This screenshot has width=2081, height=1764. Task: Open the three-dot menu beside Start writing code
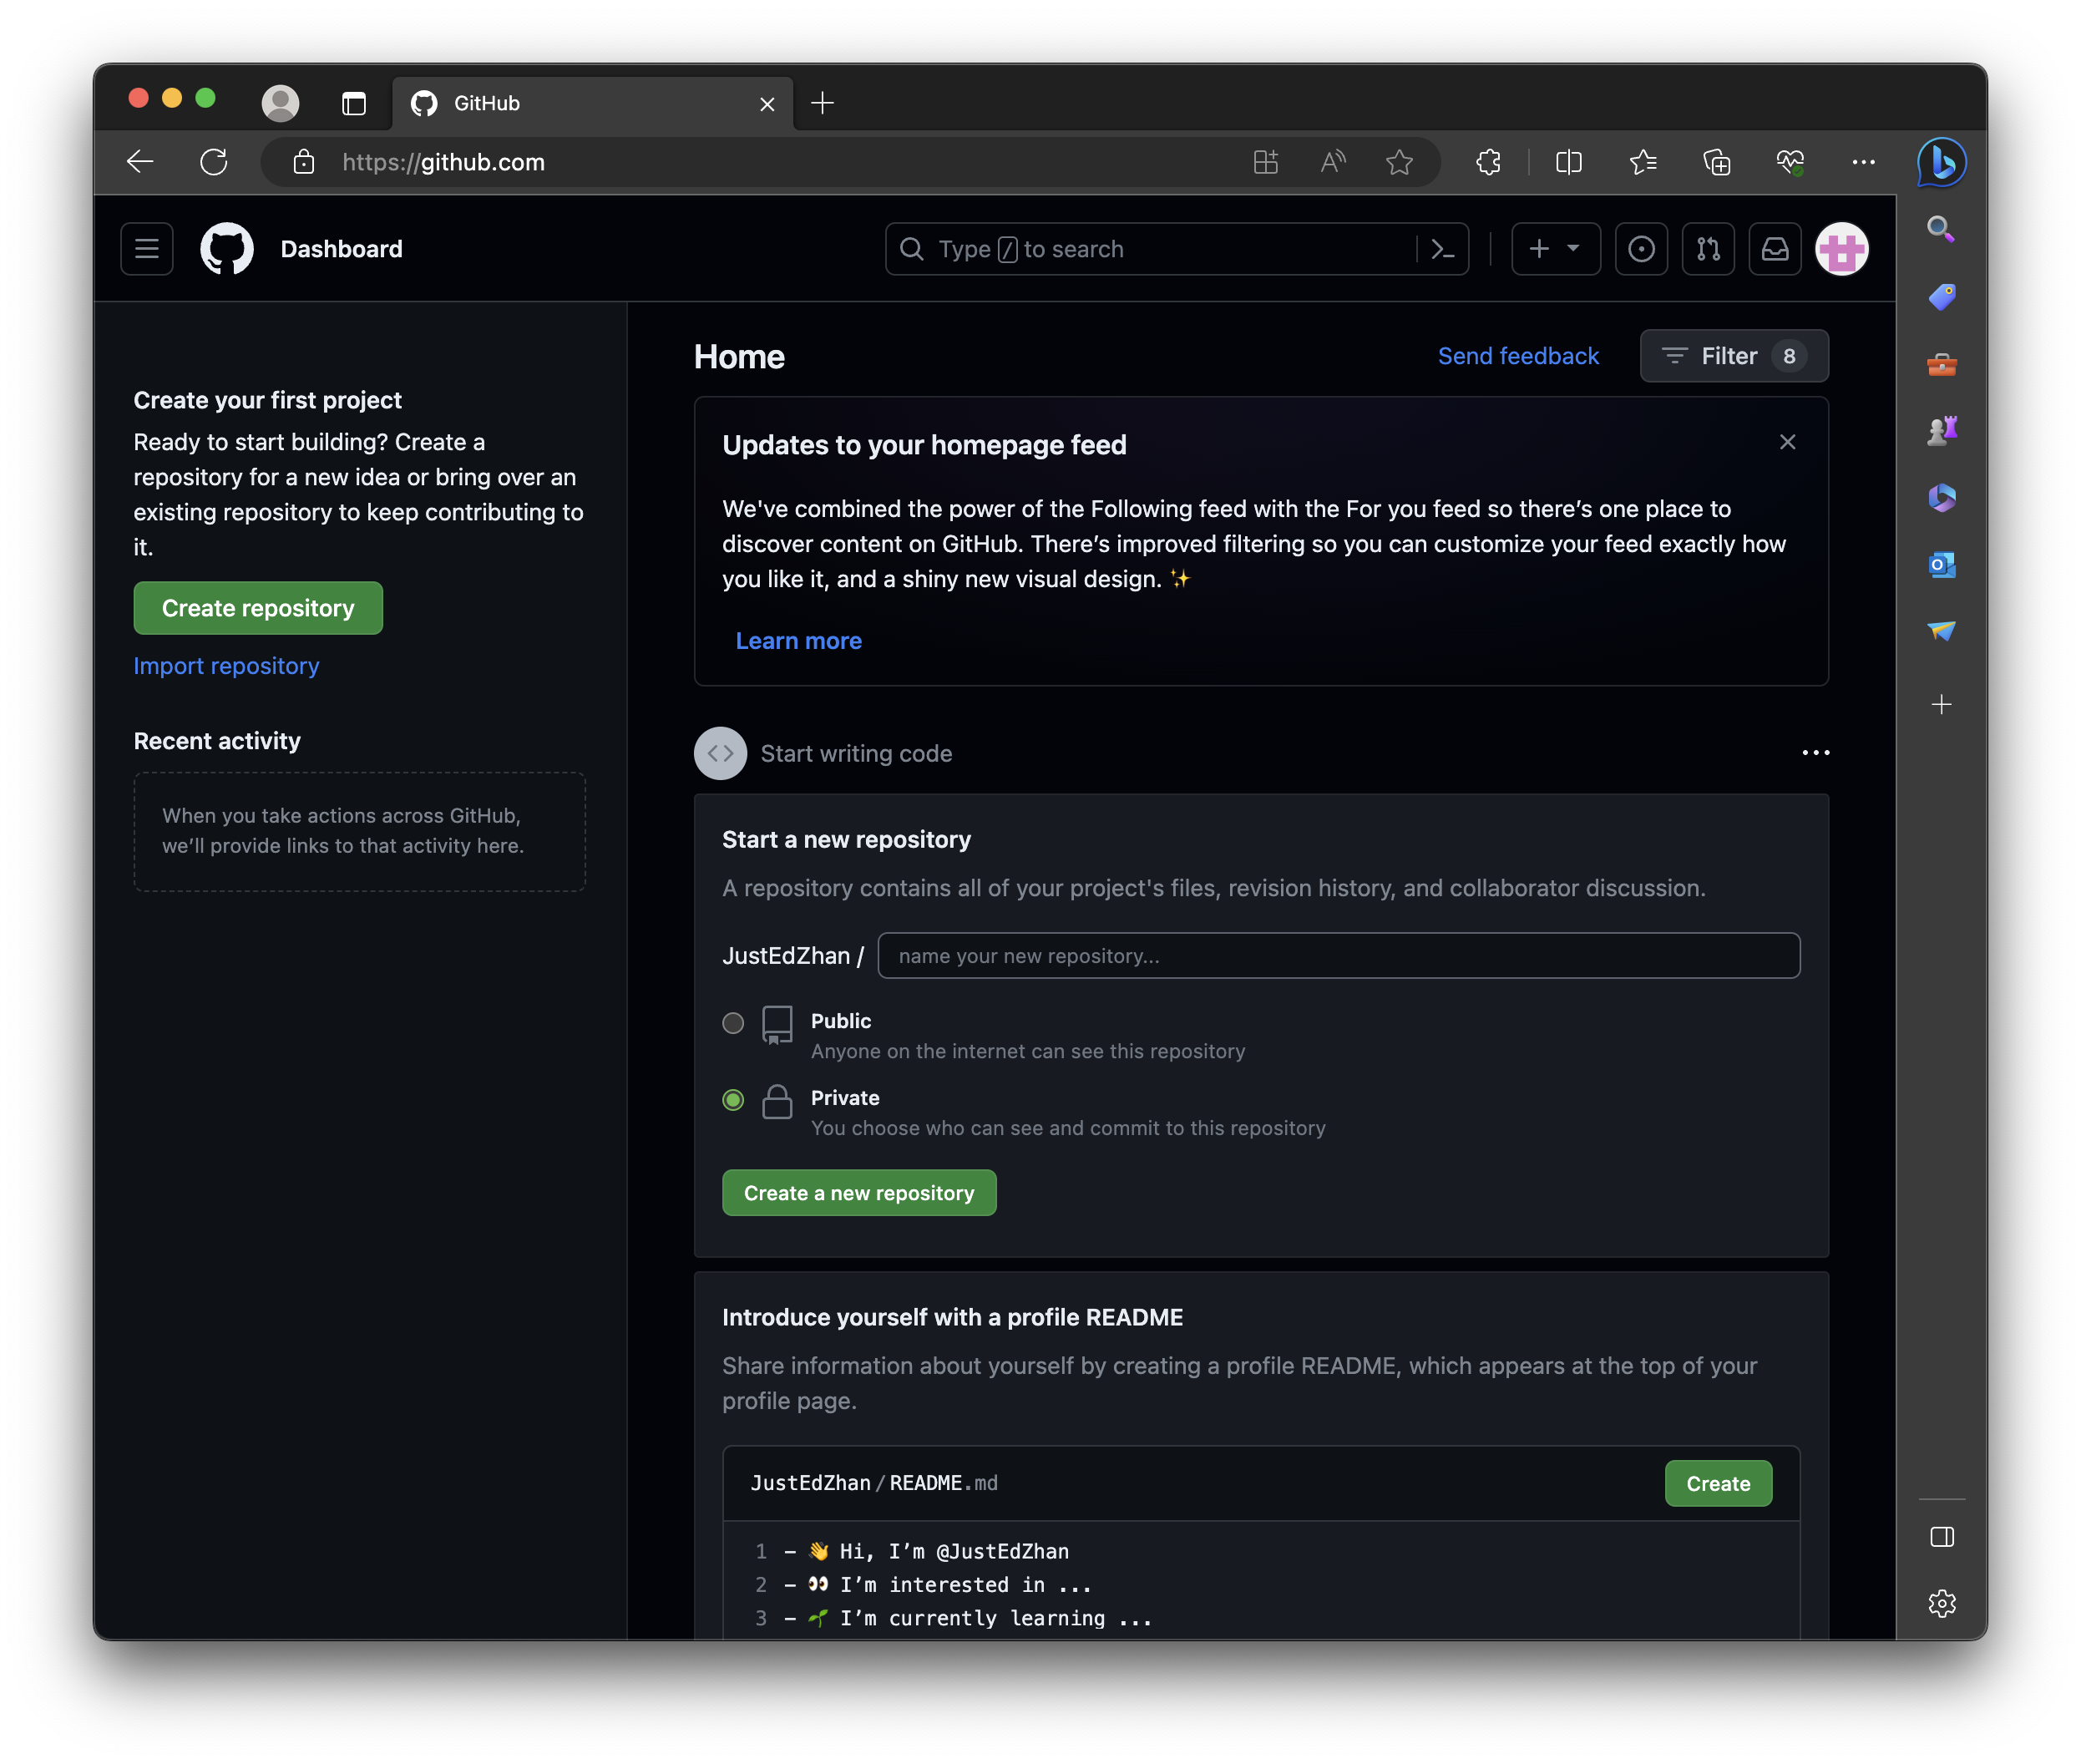coord(1815,753)
